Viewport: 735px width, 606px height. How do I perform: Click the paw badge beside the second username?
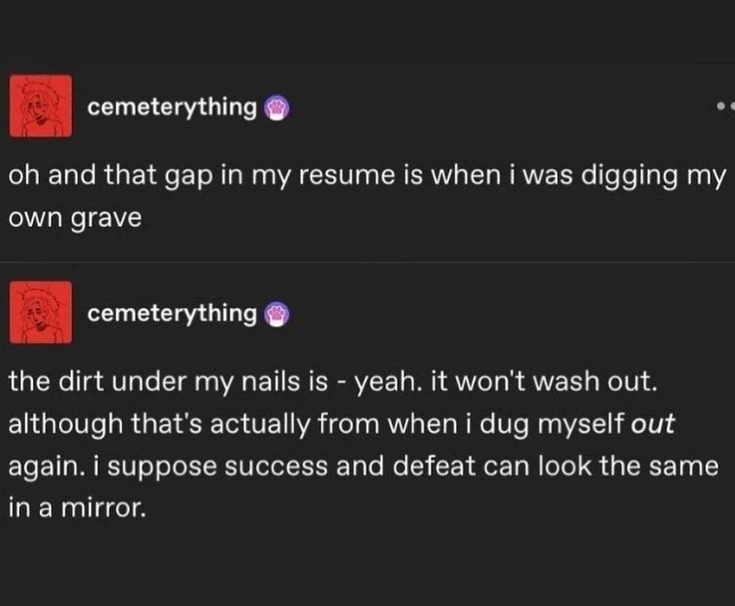click(x=276, y=315)
